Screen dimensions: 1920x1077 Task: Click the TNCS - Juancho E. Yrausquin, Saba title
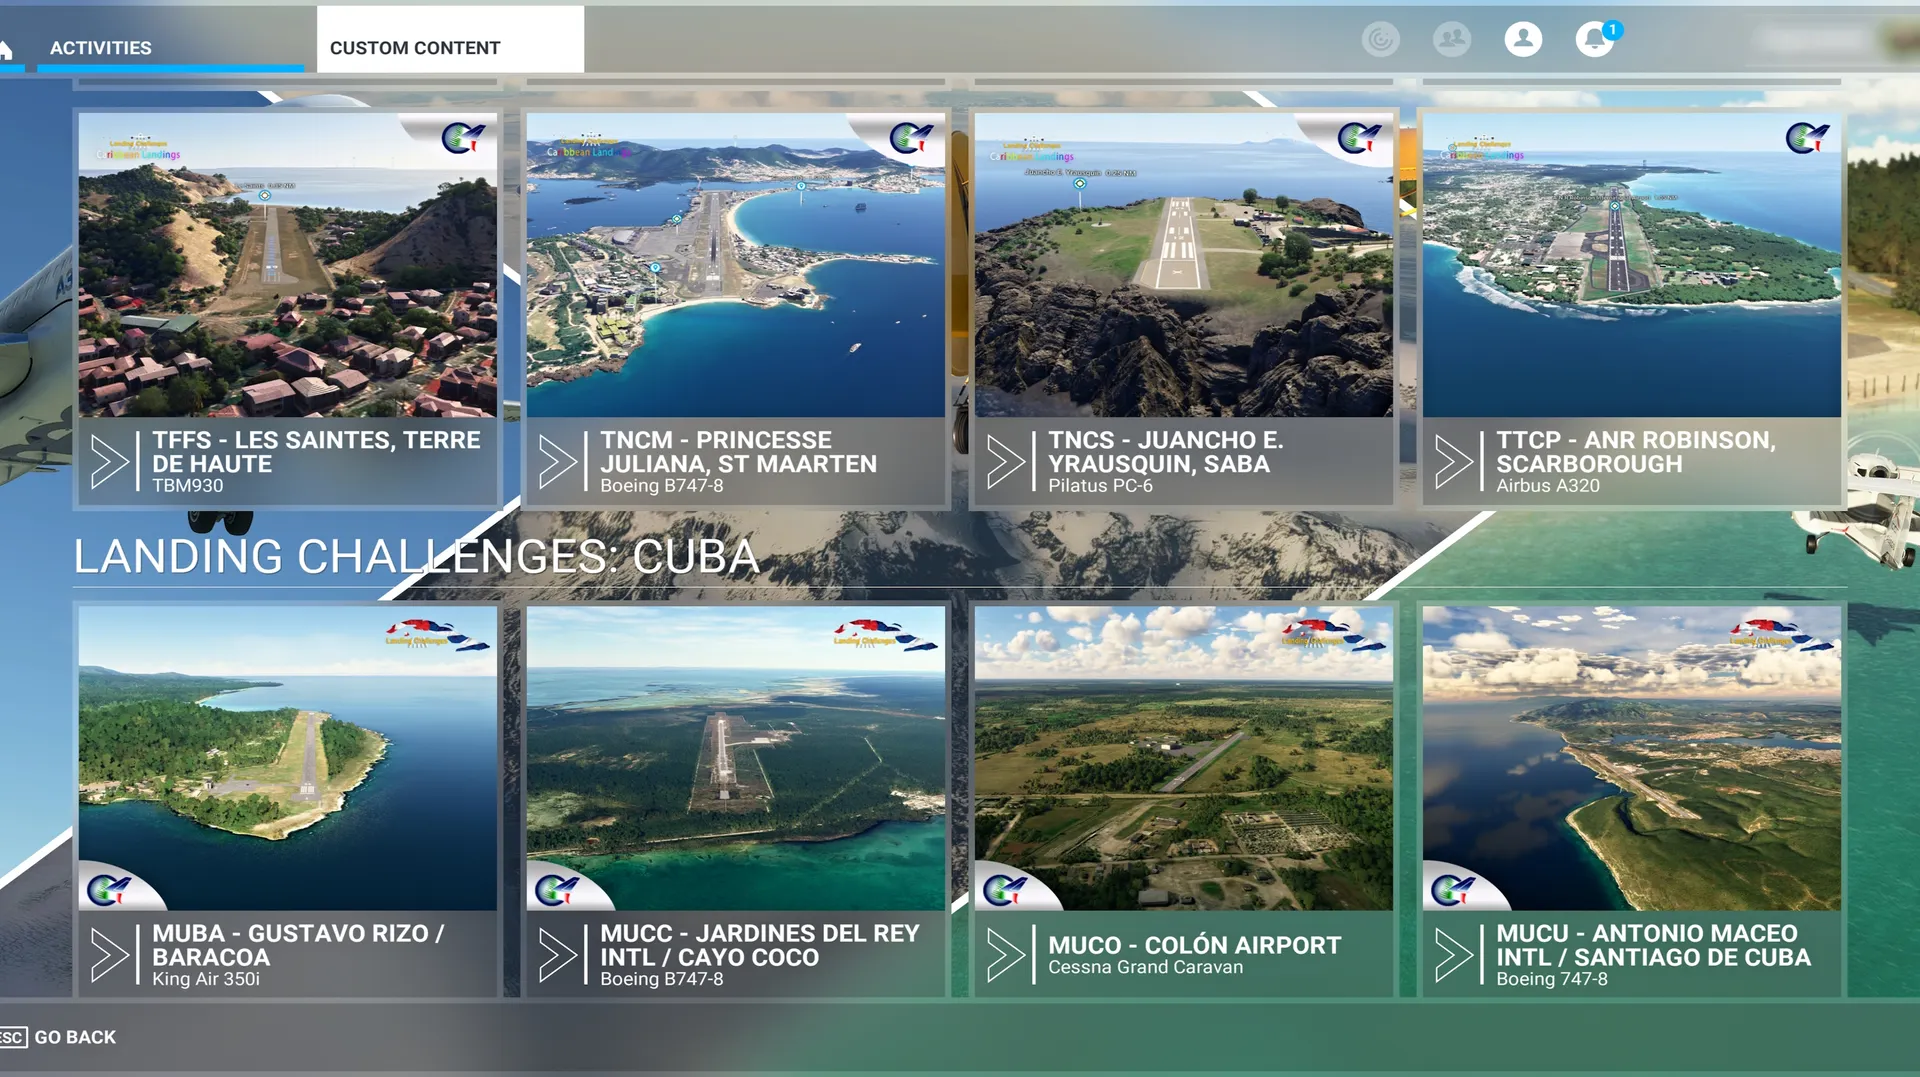pos(1166,452)
